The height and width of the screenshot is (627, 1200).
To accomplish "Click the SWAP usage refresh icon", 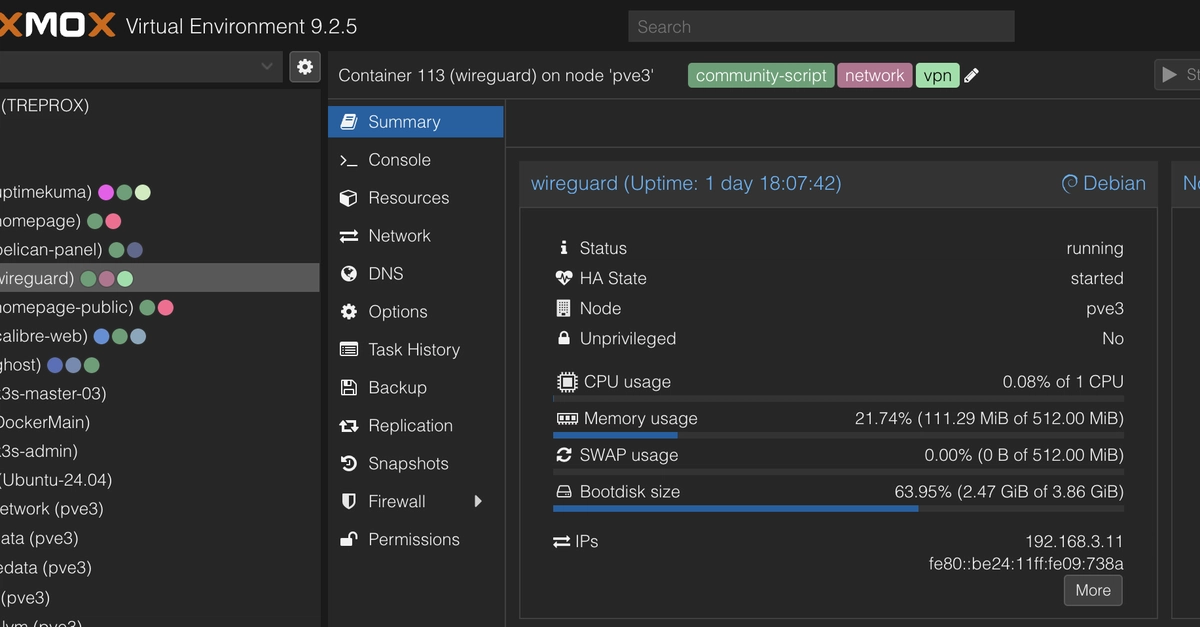I will (x=564, y=455).
